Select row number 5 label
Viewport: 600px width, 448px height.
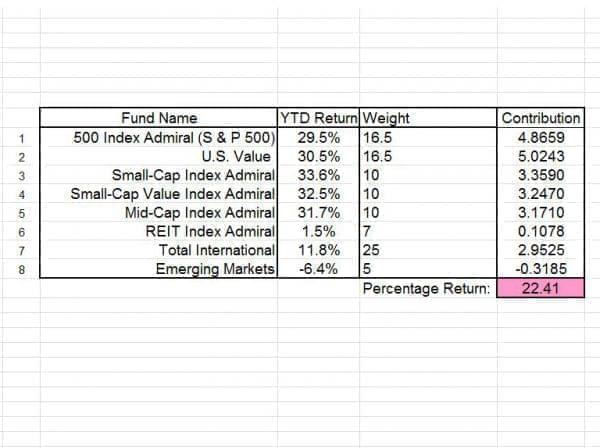[21, 214]
